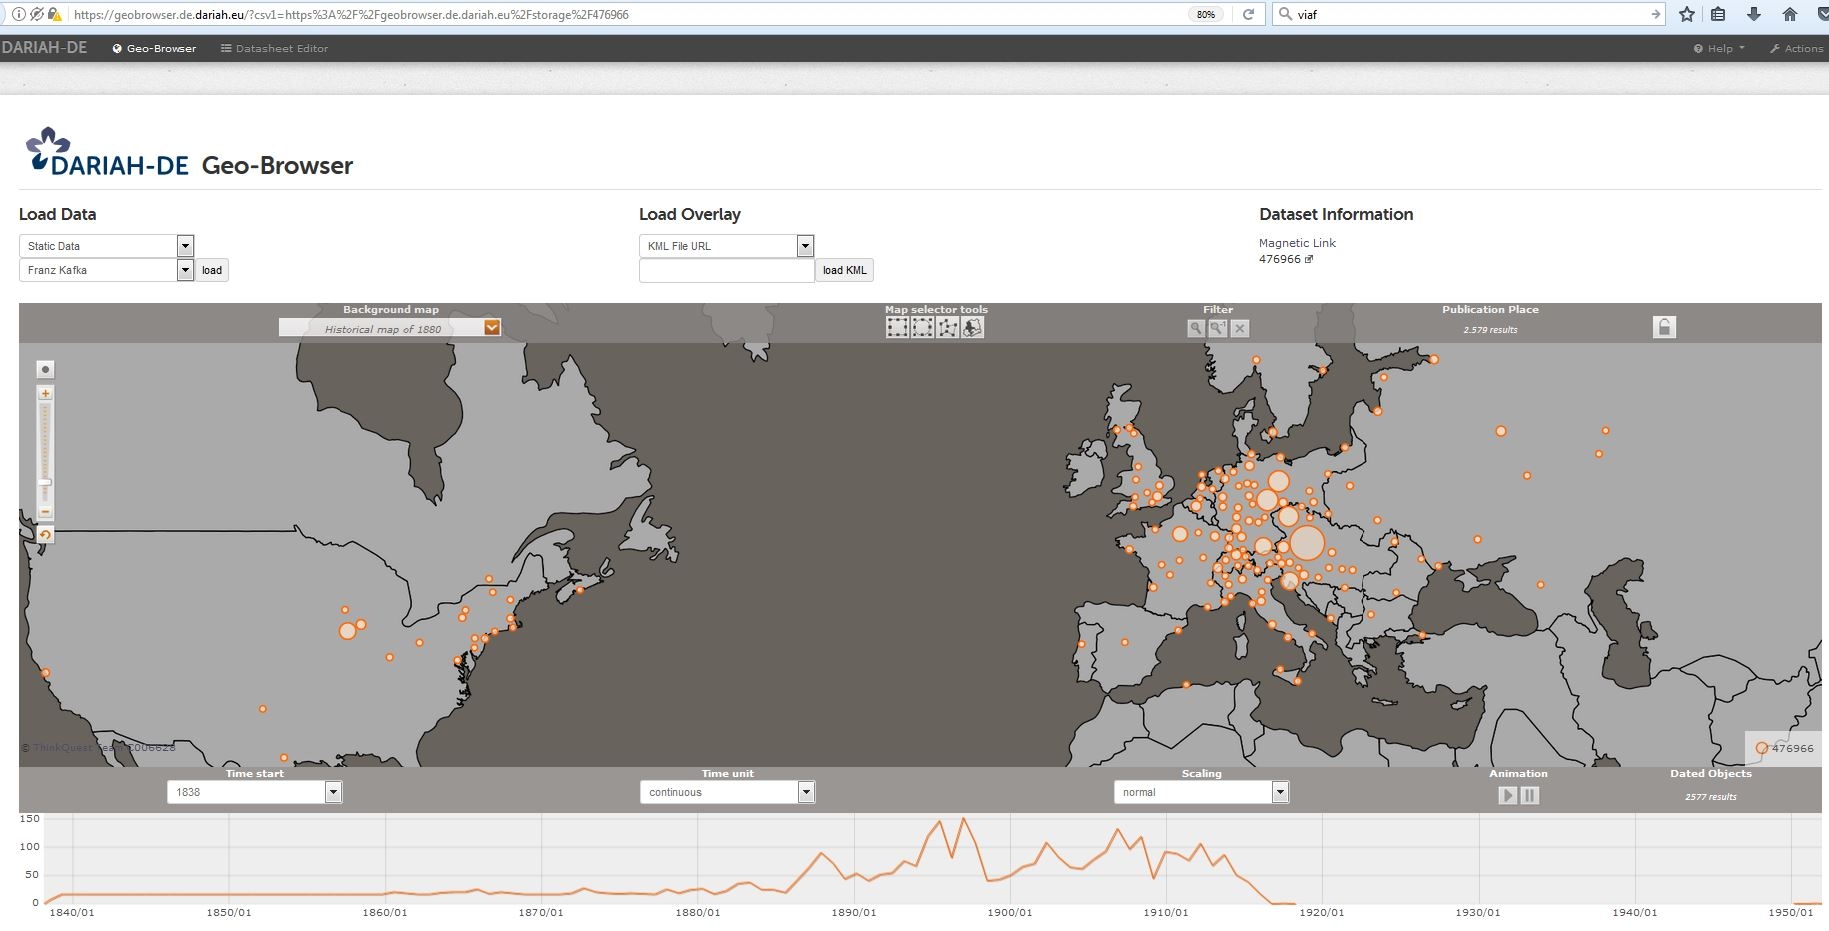Pause the timeline animation
The height and width of the screenshot is (931, 1829).
1530,795
